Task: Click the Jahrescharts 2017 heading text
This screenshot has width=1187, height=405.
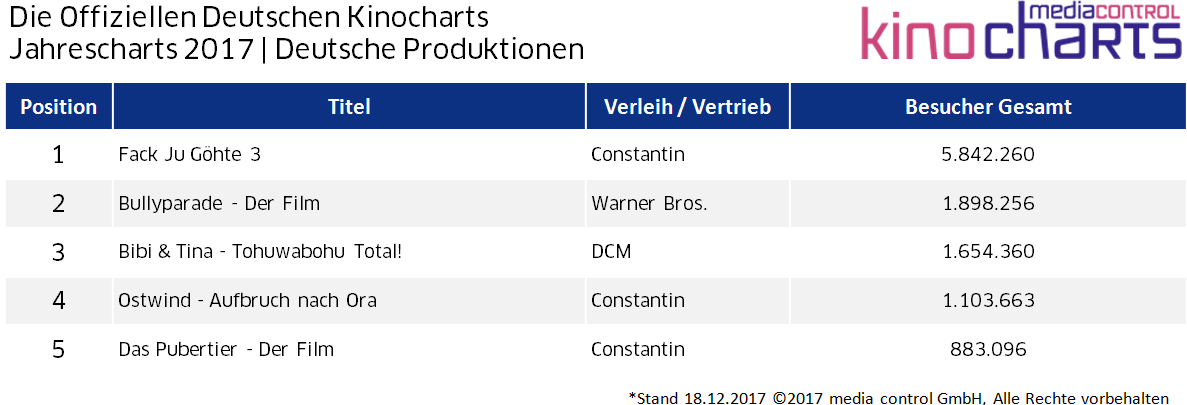Action: coord(131,49)
